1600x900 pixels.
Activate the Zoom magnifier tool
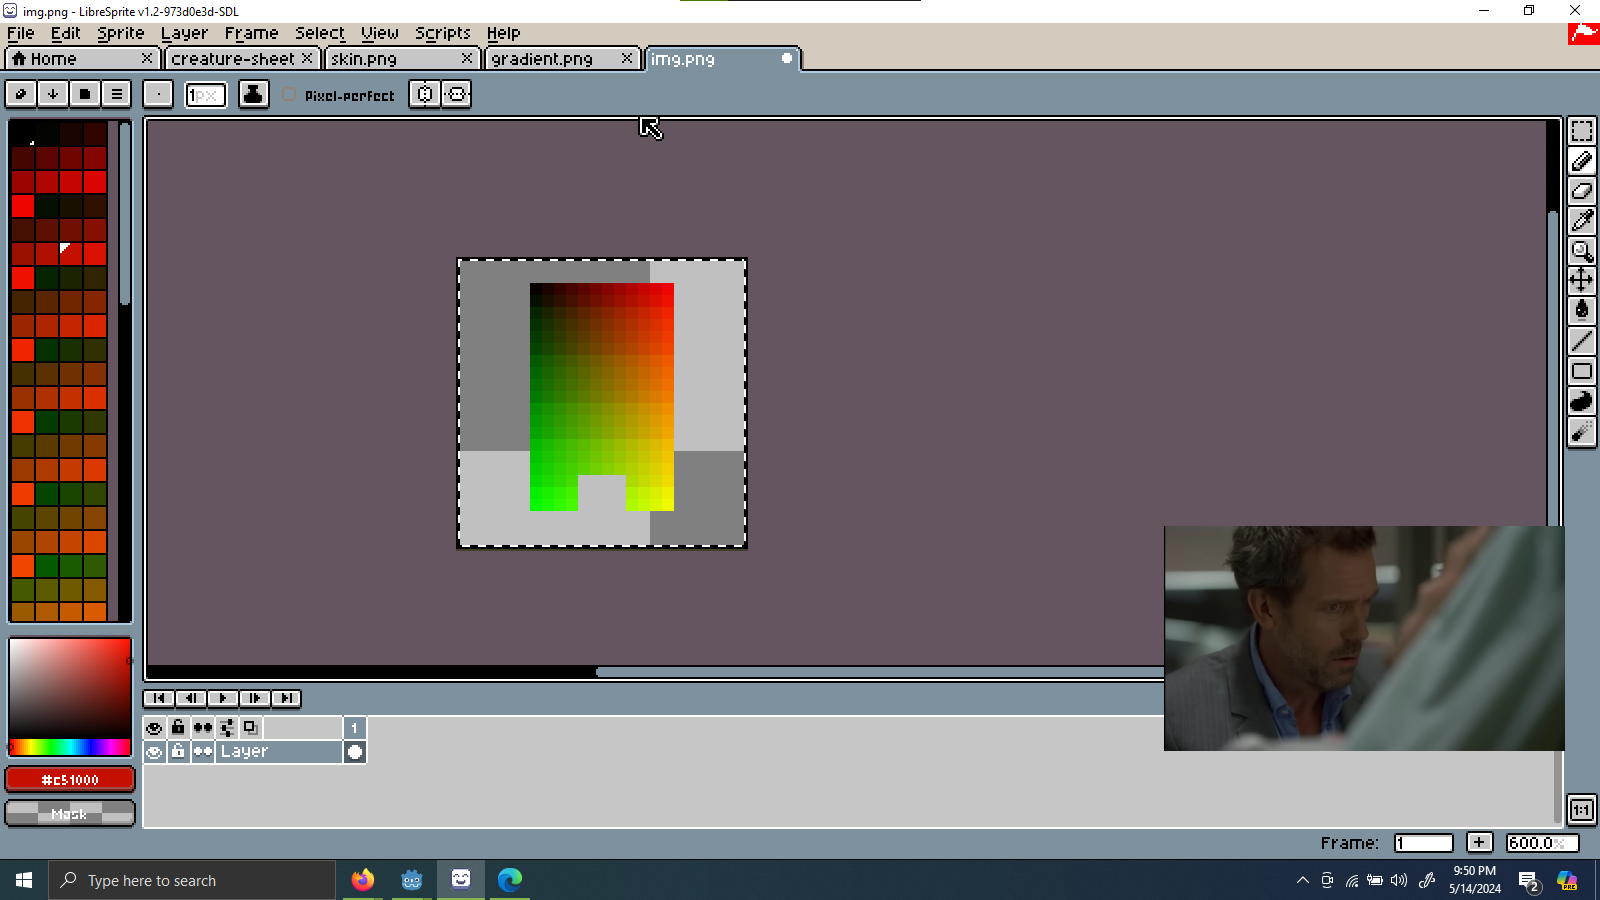coord(1581,251)
